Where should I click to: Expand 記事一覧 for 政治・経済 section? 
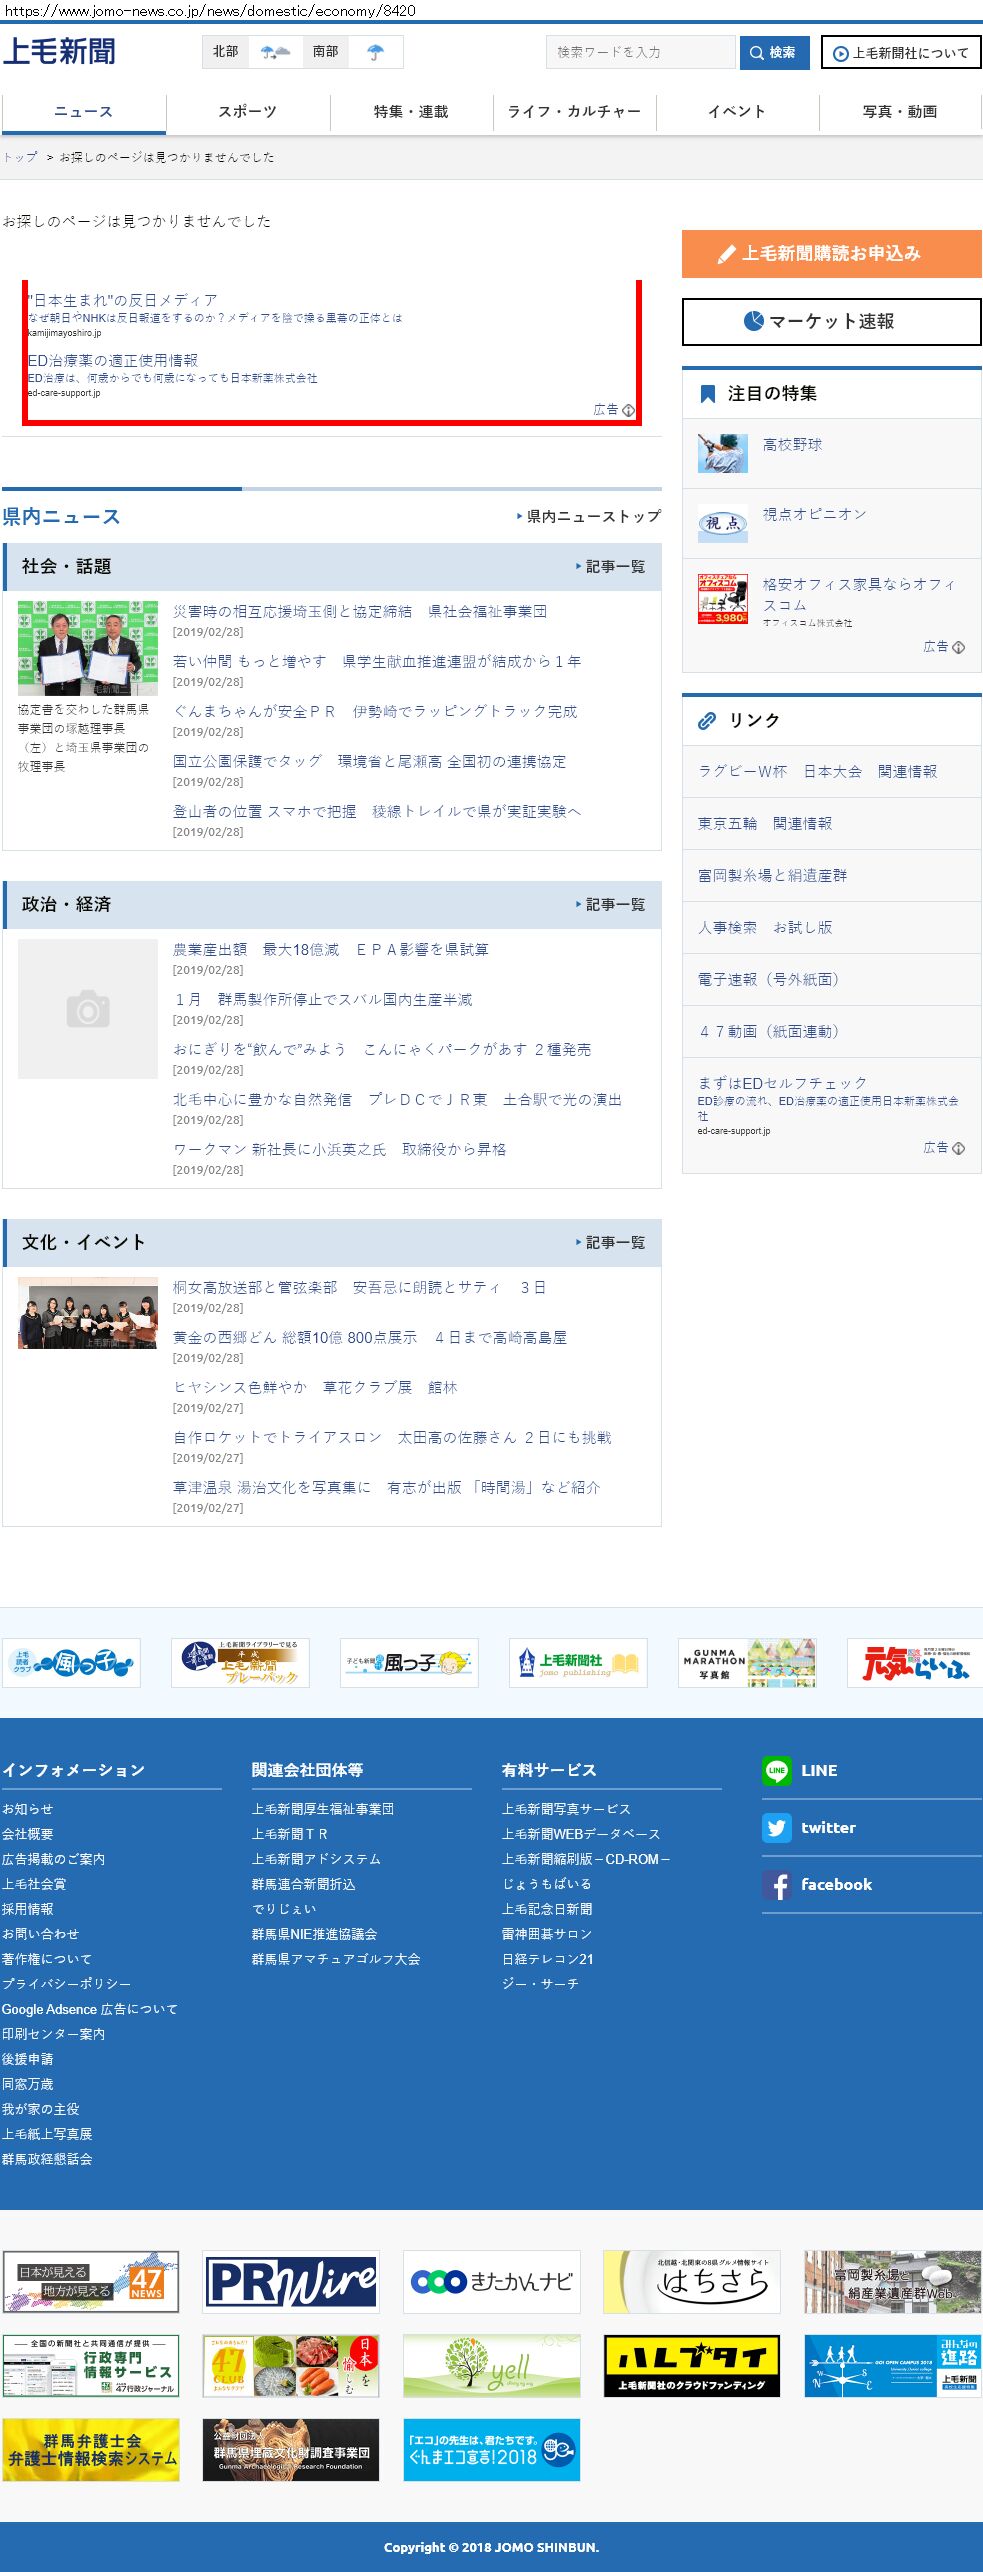point(611,904)
